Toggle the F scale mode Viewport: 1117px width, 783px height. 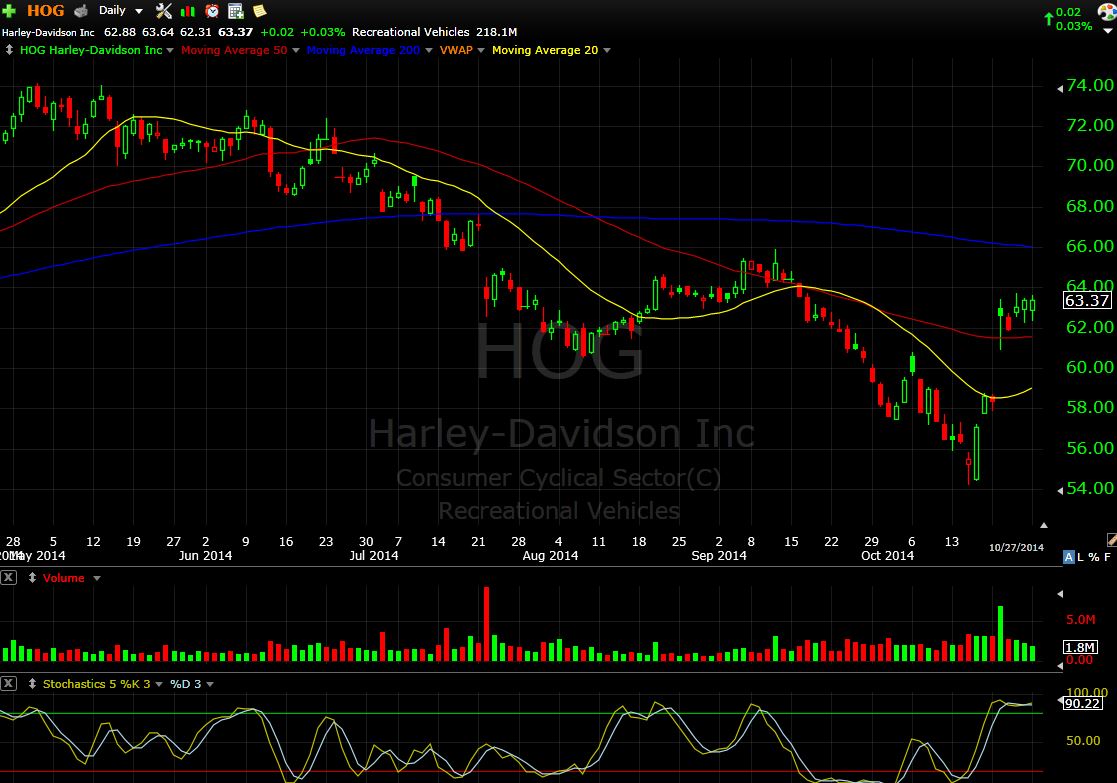pos(1107,557)
